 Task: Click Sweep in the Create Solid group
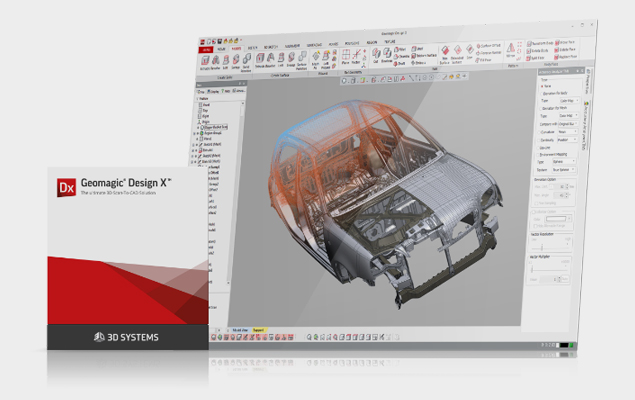[x=236, y=62]
